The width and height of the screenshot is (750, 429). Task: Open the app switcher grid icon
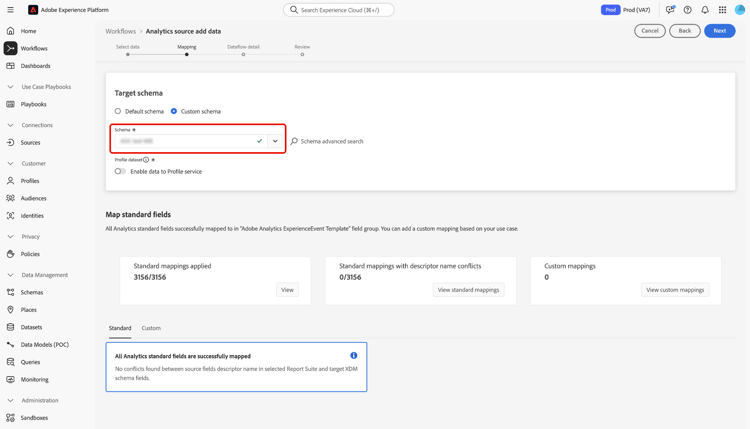click(x=722, y=10)
